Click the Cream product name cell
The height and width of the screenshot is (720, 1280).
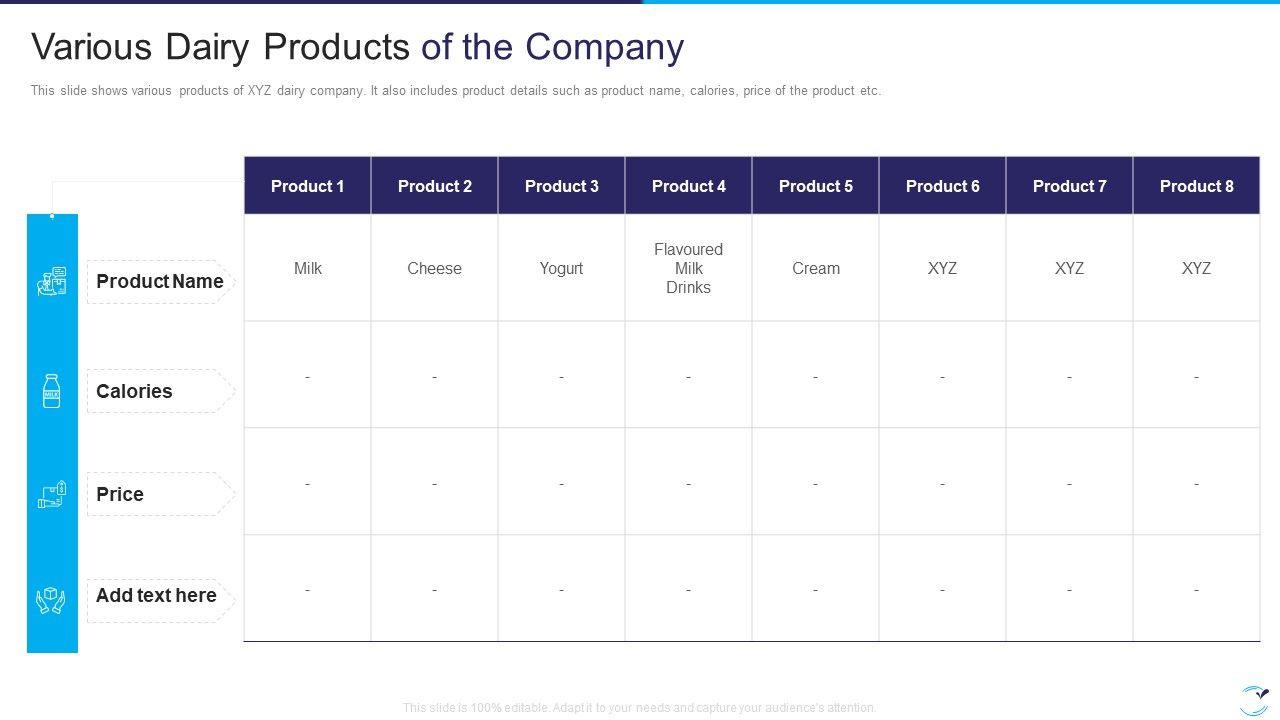coord(815,268)
